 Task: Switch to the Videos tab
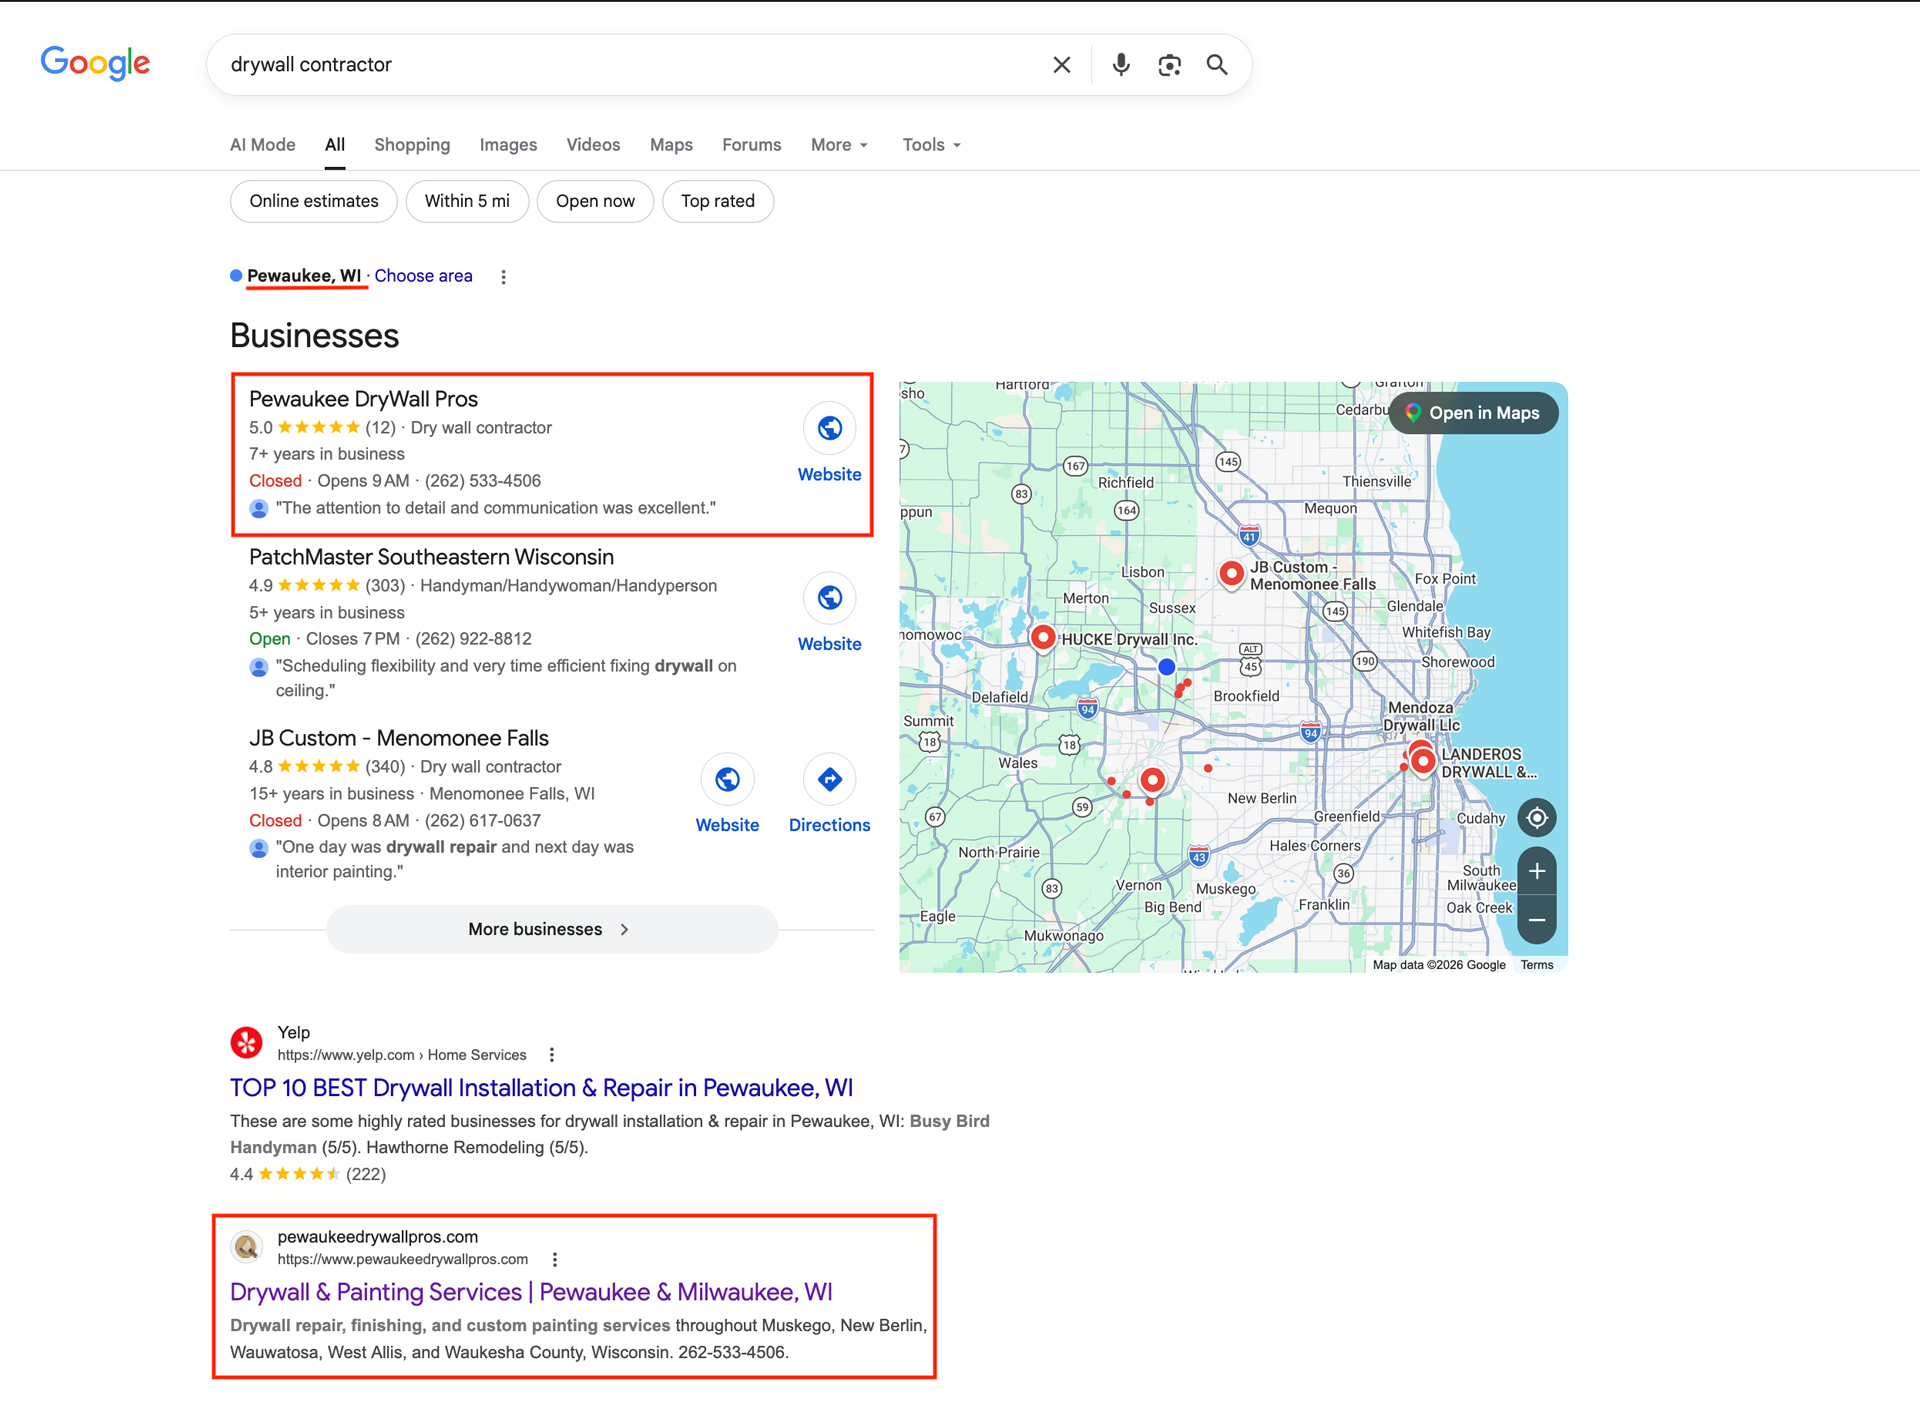click(593, 145)
